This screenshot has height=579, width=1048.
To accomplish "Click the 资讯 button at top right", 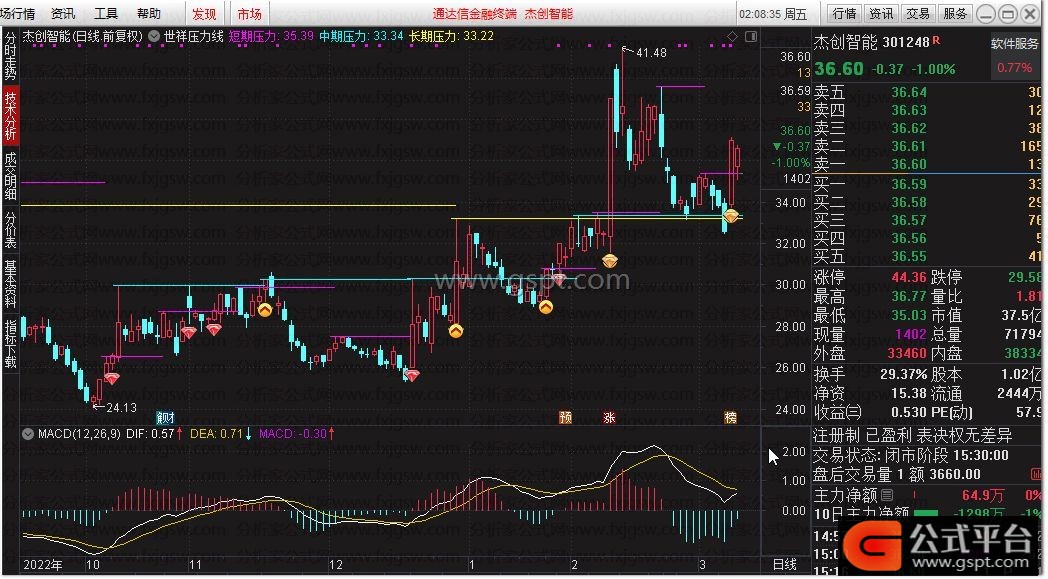I will coord(881,13).
